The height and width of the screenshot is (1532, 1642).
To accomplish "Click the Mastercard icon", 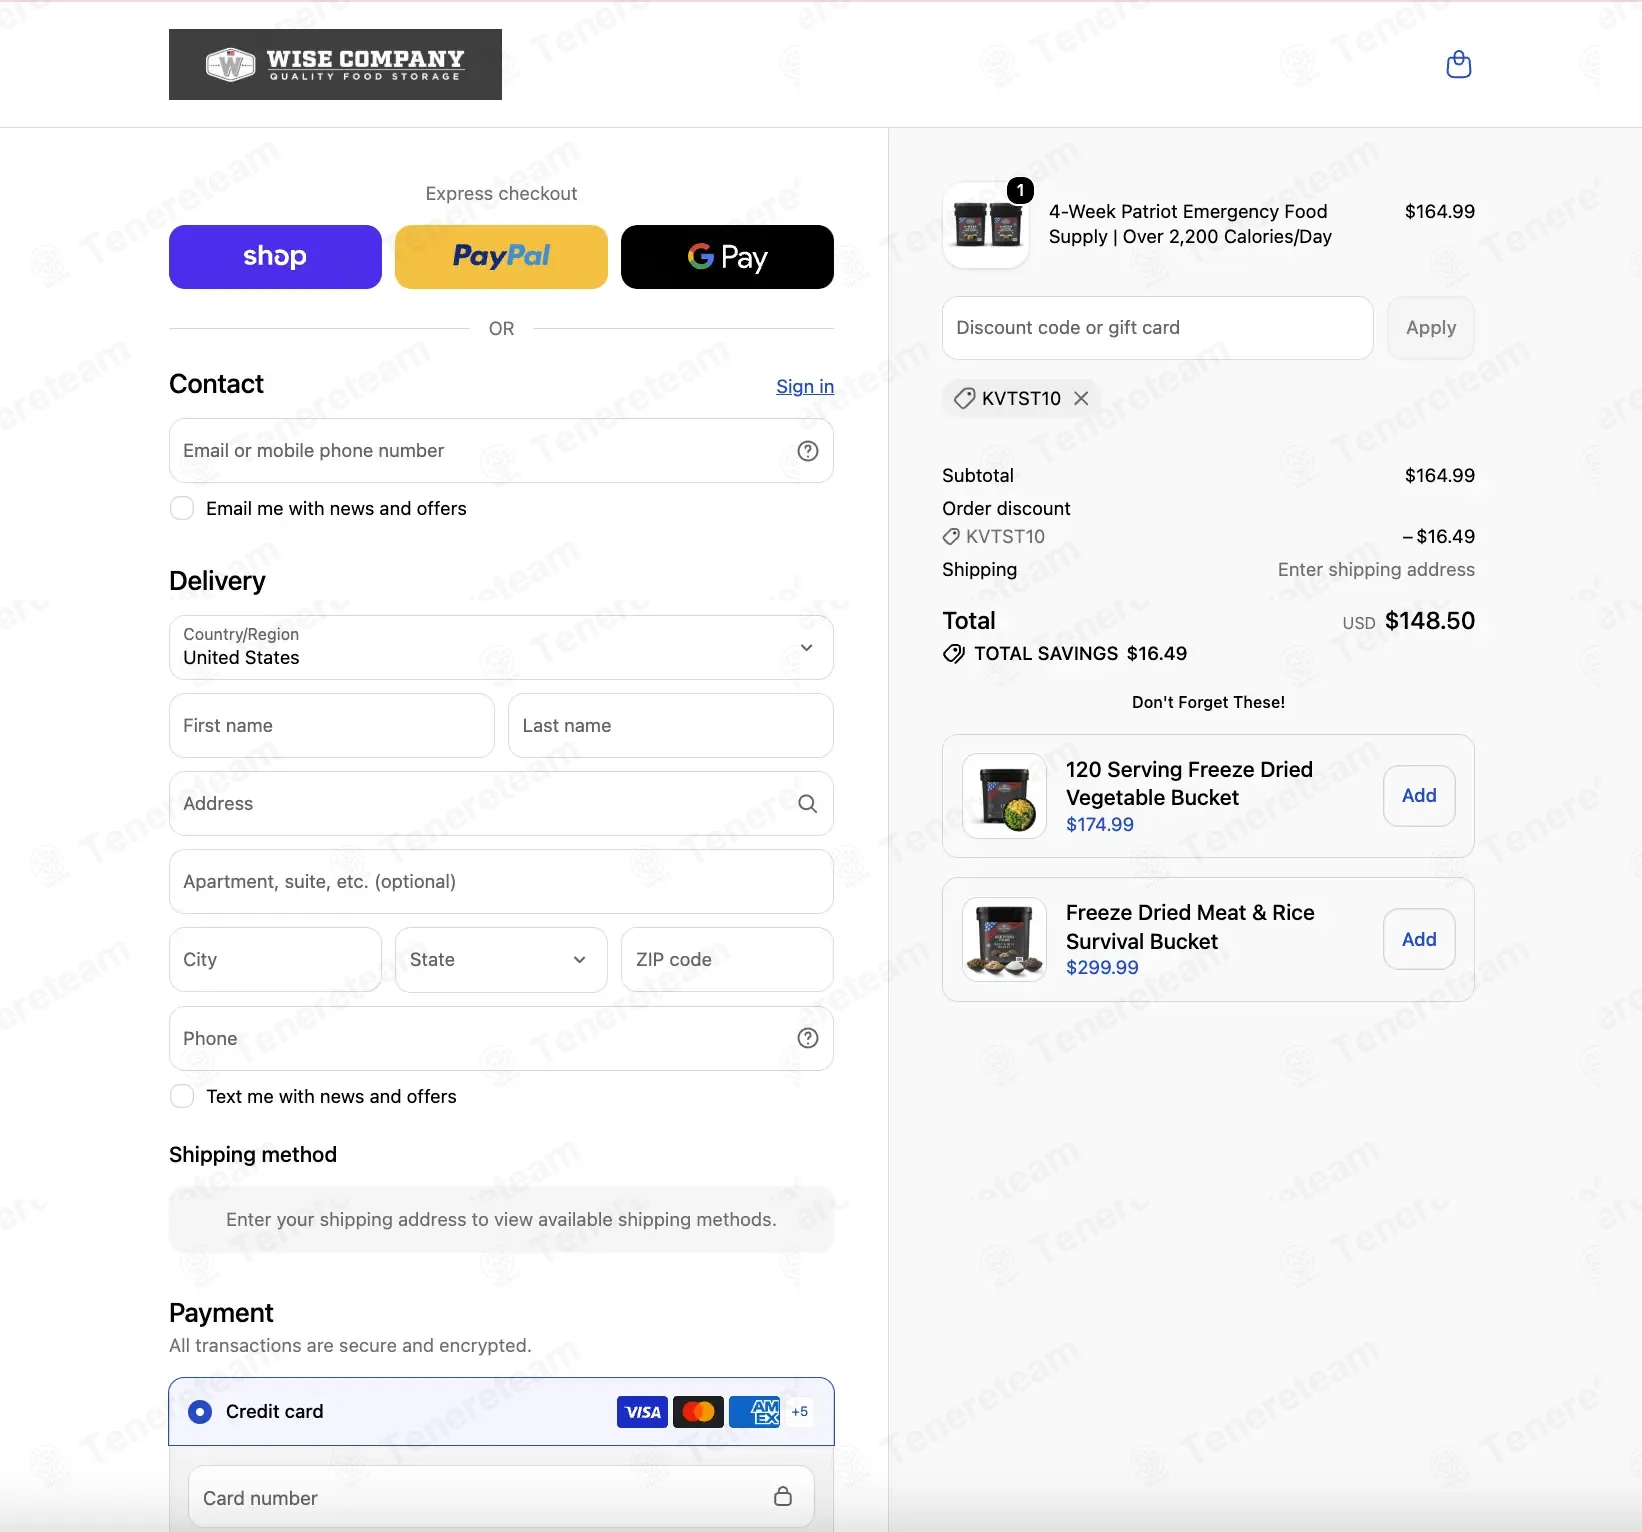I will [x=698, y=1412].
